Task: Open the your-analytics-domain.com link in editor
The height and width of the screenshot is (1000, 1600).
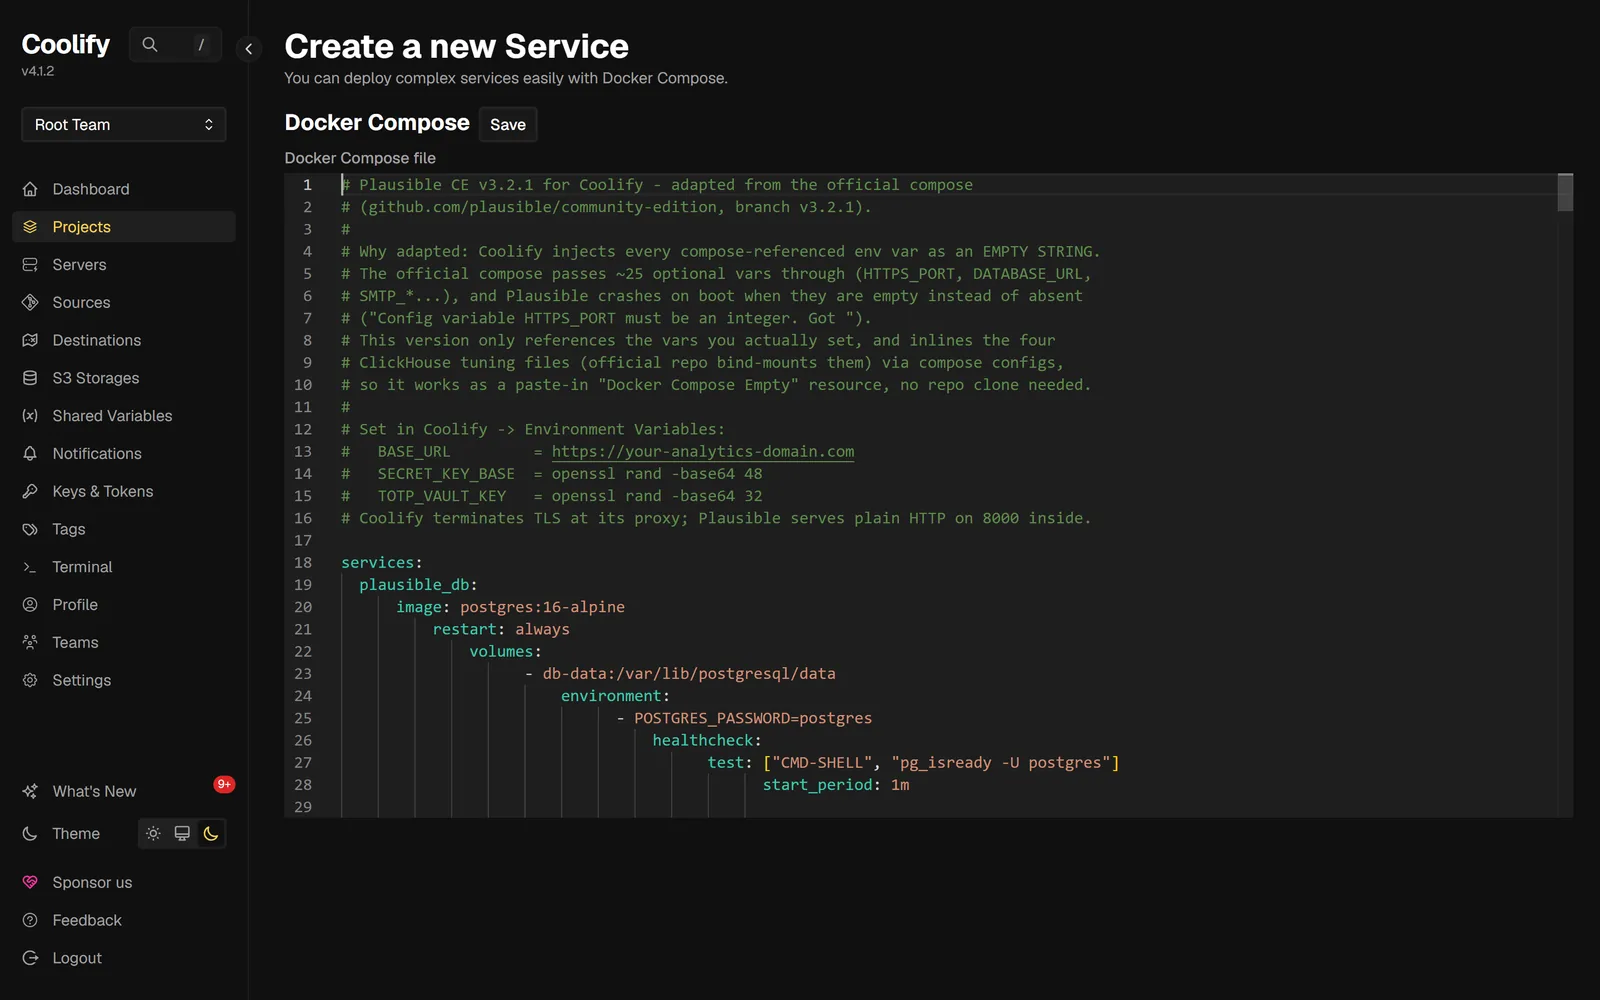Action: point(703,451)
